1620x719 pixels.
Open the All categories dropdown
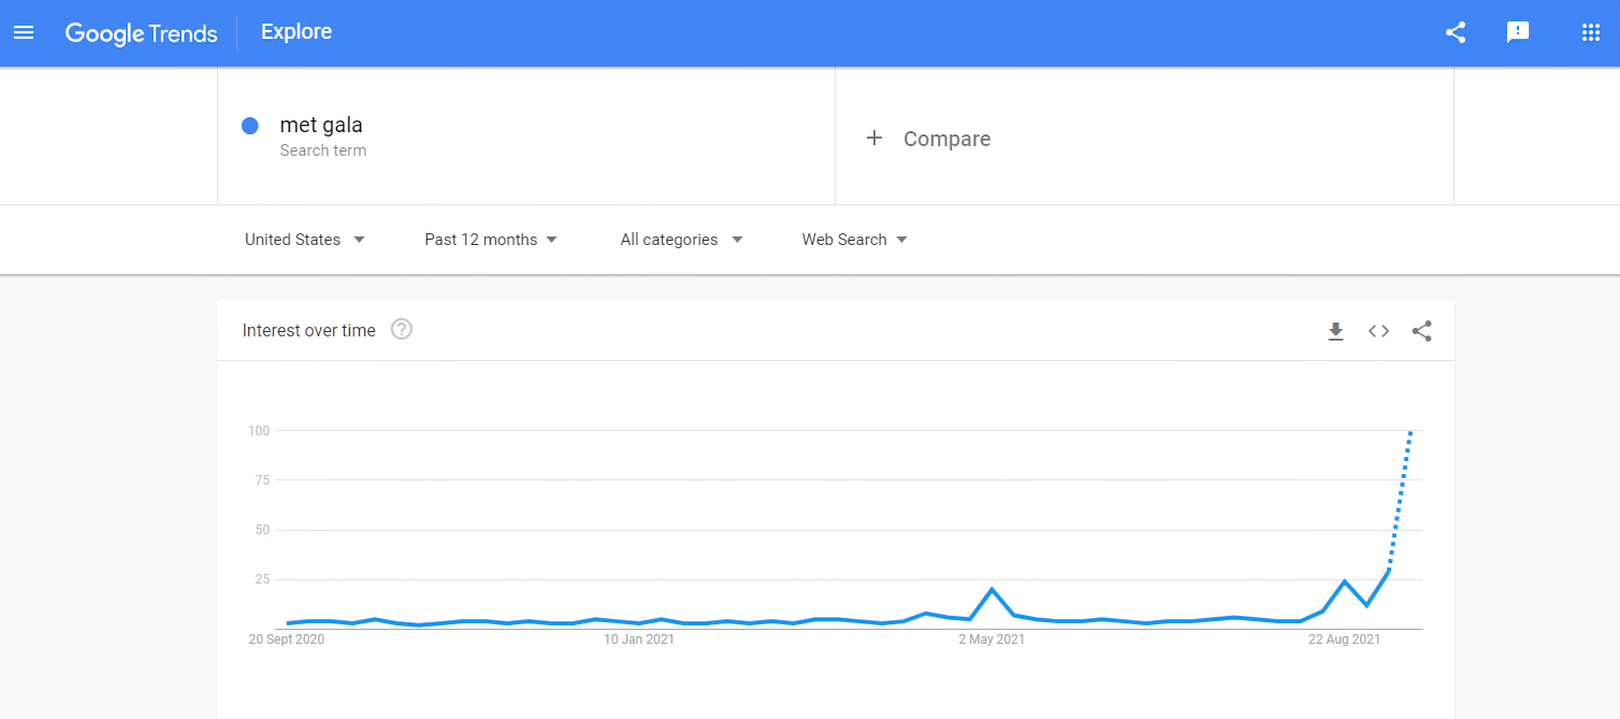coord(681,240)
